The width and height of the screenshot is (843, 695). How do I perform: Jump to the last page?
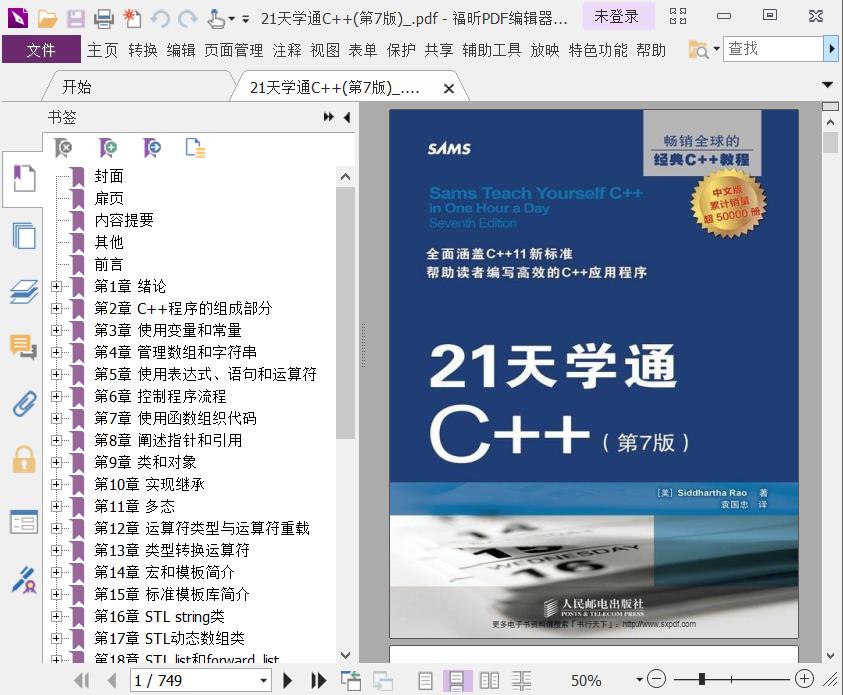(318, 680)
